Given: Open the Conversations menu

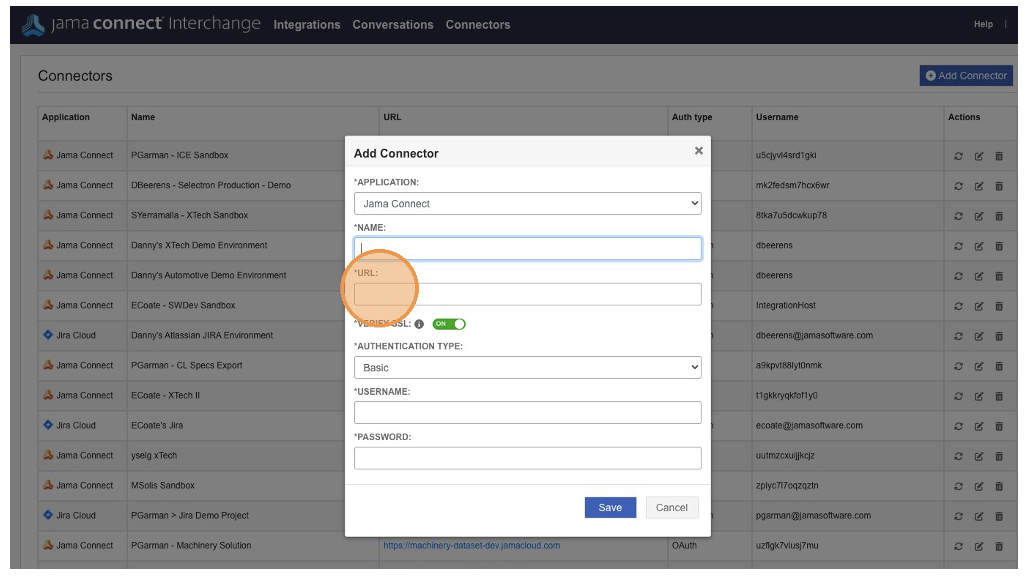Looking at the screenshot, I should [x=393, y=25].
